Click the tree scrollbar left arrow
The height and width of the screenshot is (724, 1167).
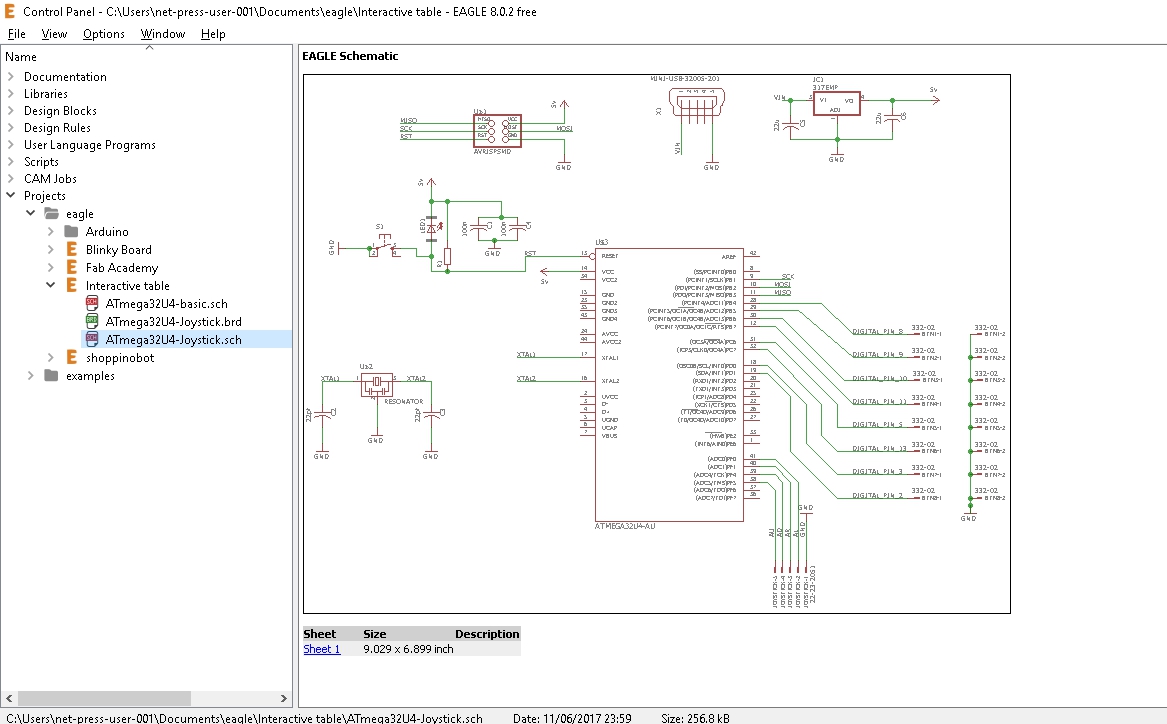pos(10,698)
